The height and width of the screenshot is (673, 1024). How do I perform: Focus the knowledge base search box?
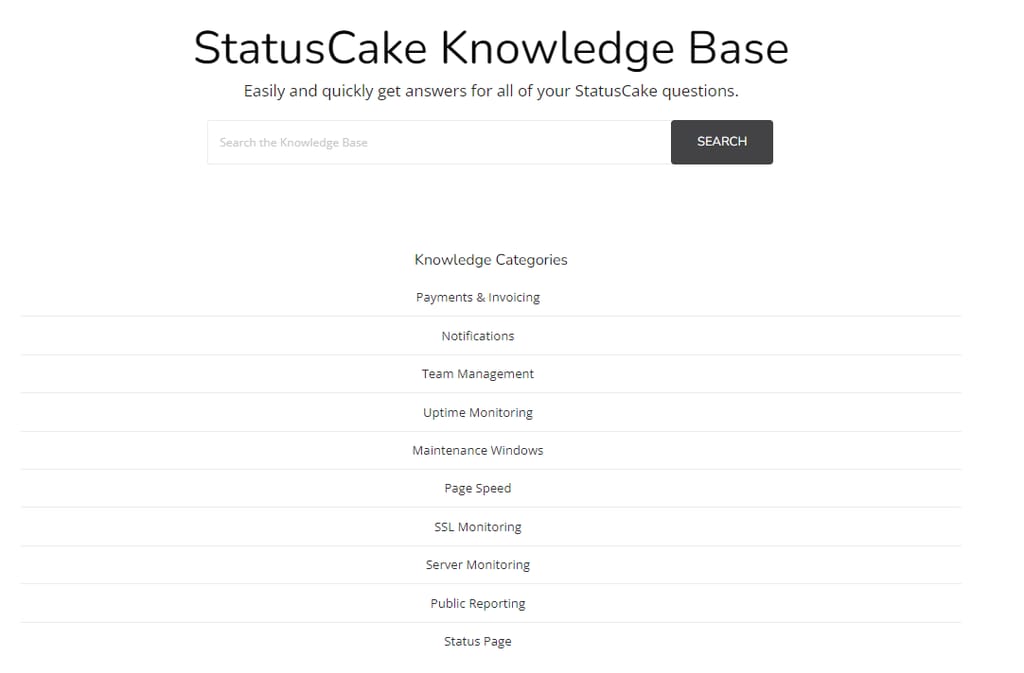439,142
